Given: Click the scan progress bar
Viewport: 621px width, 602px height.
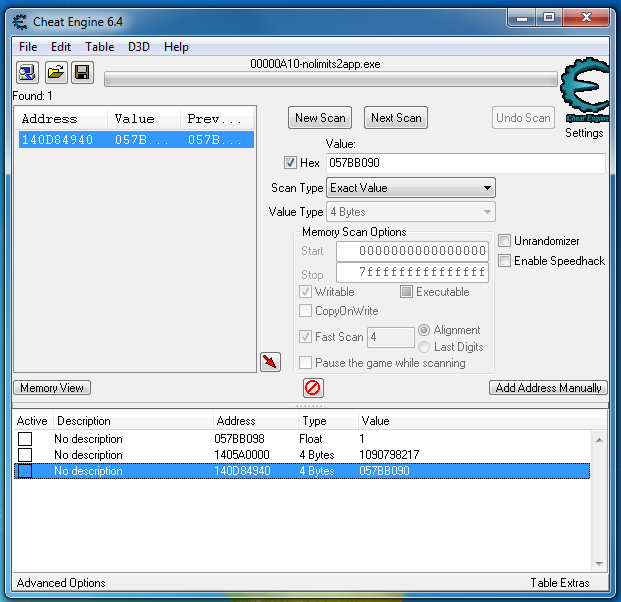Looking at the screenshot, I should pos(331,79).
